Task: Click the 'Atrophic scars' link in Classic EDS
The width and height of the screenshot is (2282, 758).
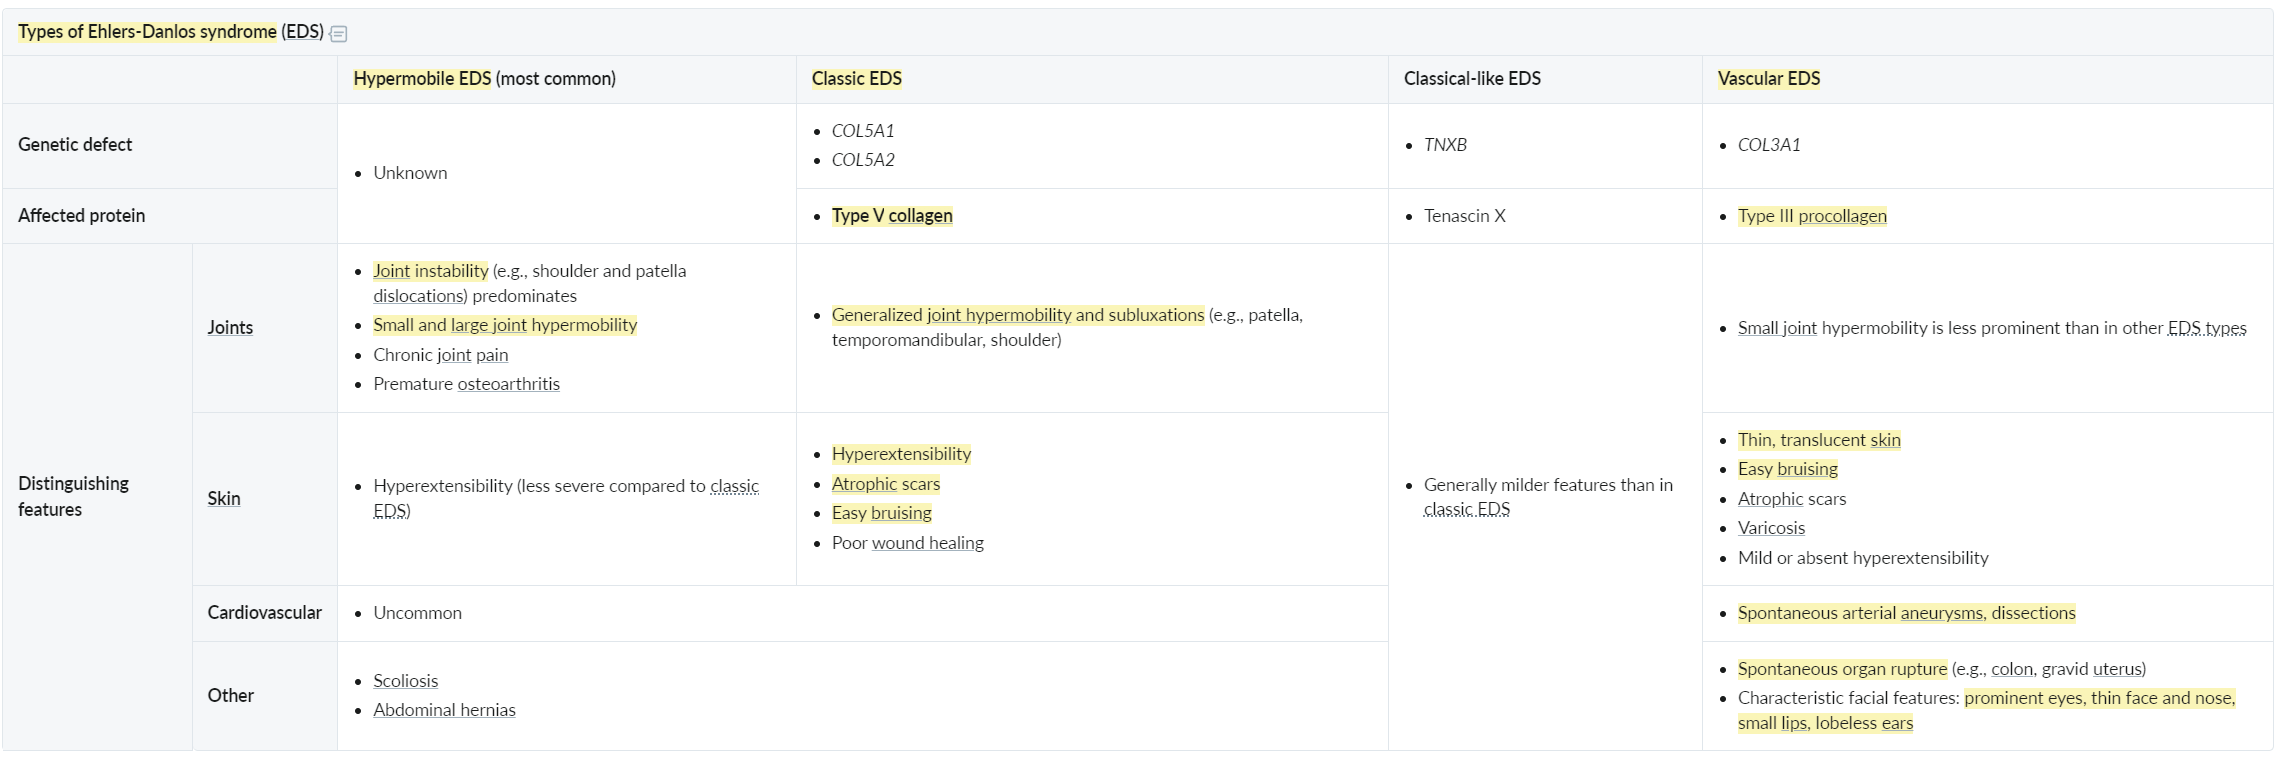Action: [x=886, y=484]
